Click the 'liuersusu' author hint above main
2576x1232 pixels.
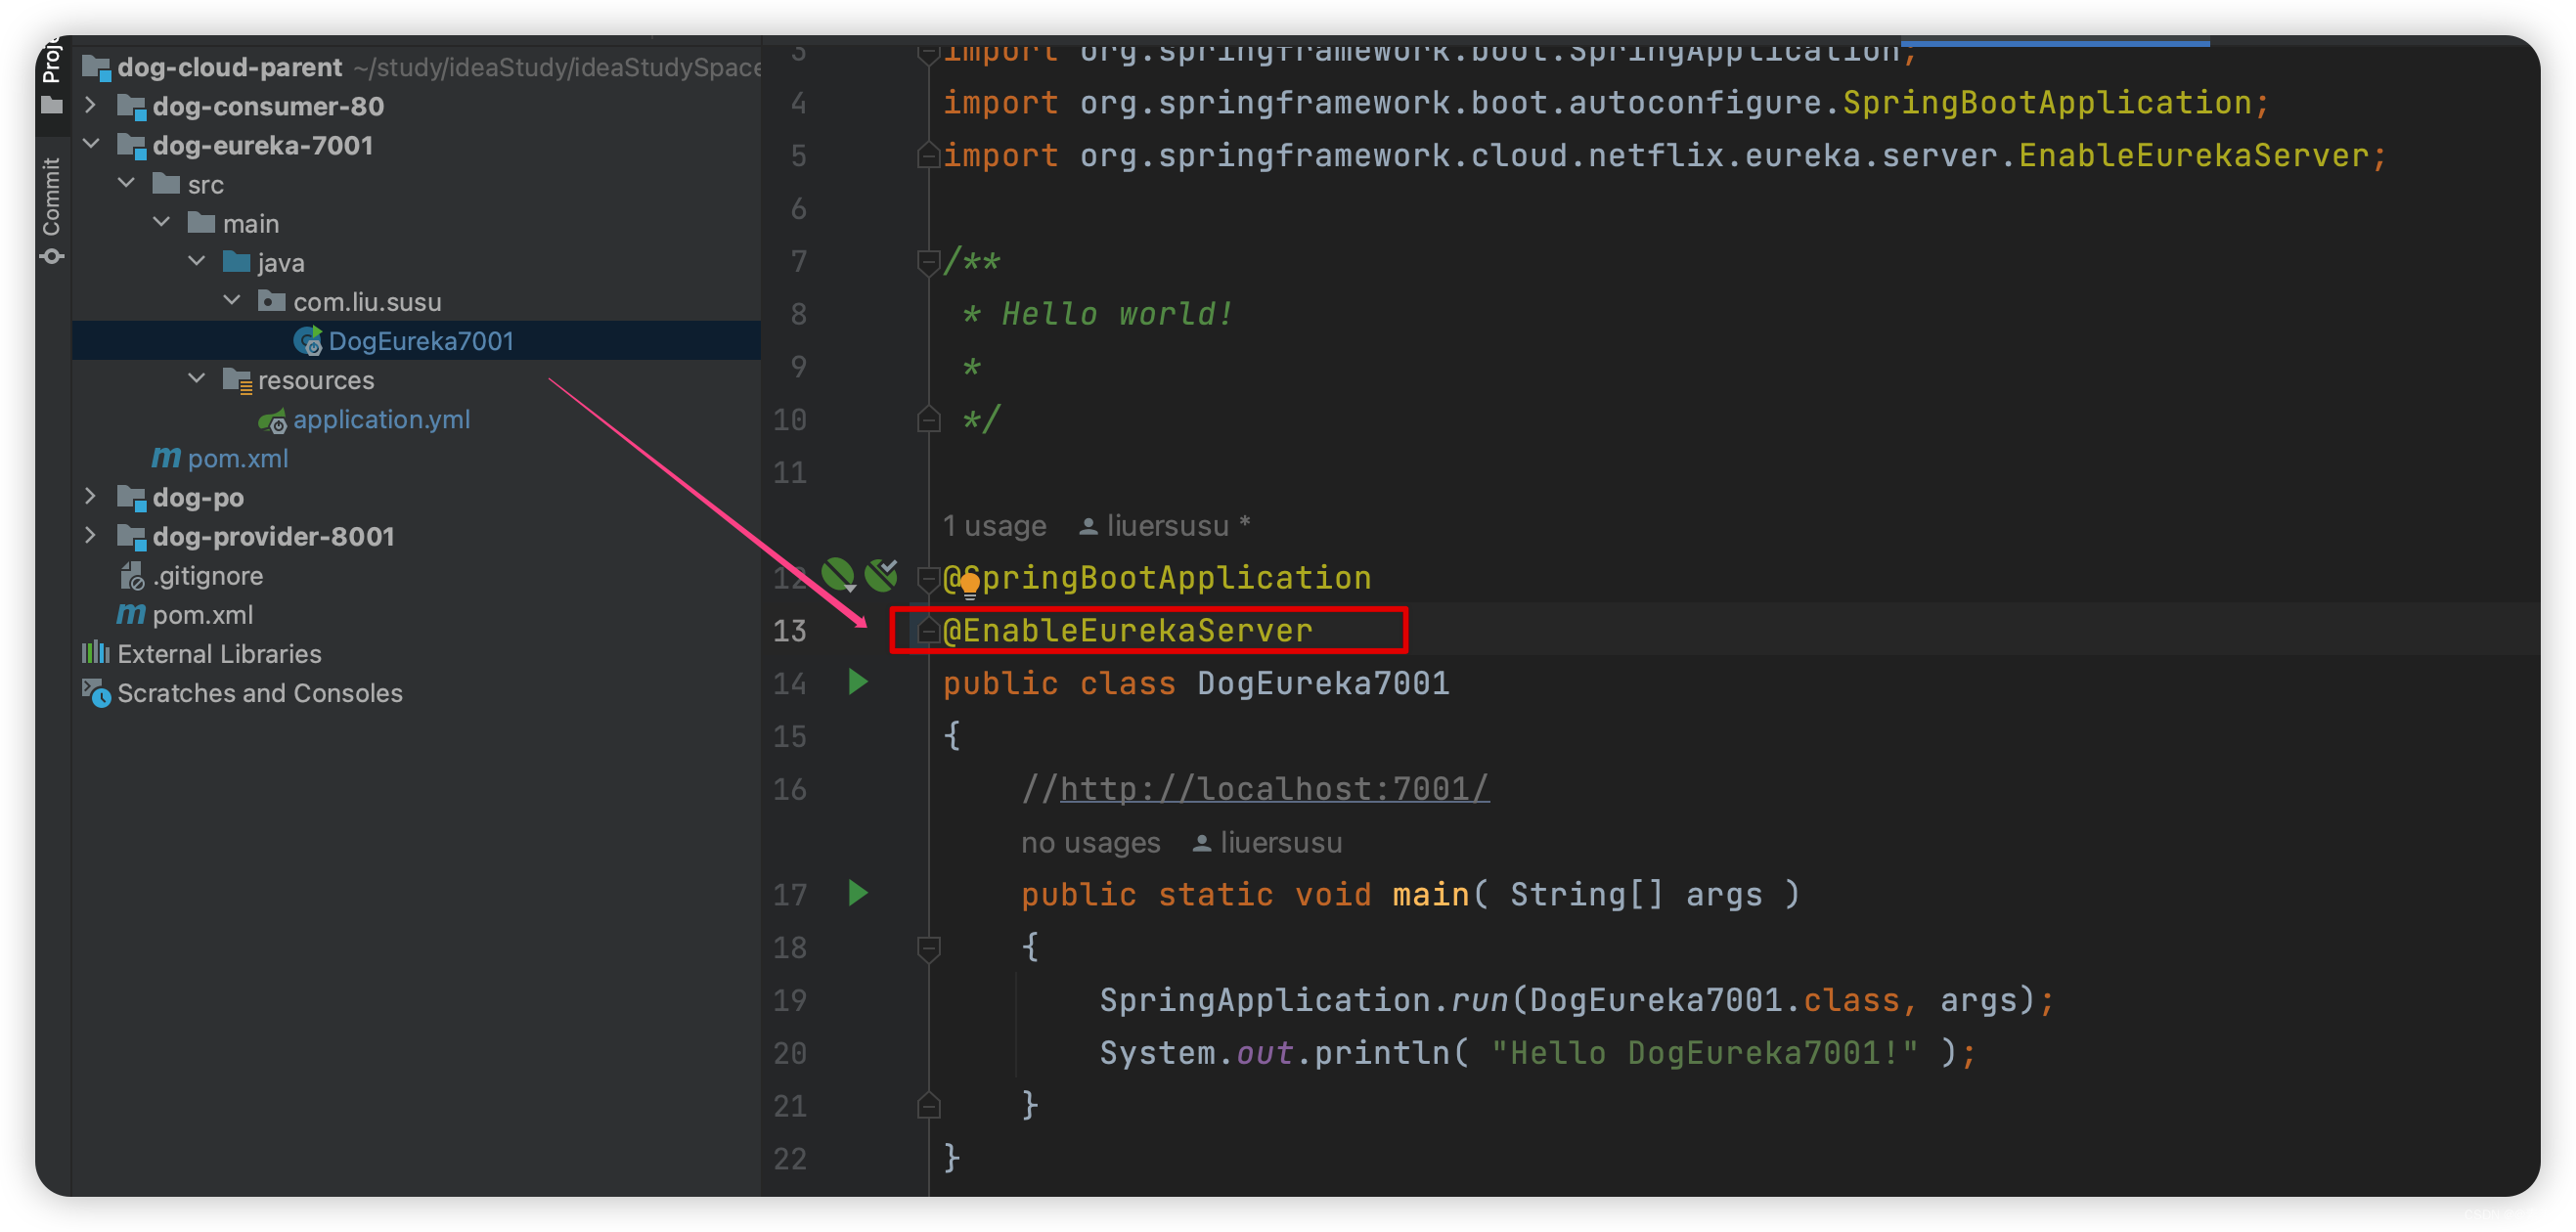pyautogui.click(x=1267, y=842)
